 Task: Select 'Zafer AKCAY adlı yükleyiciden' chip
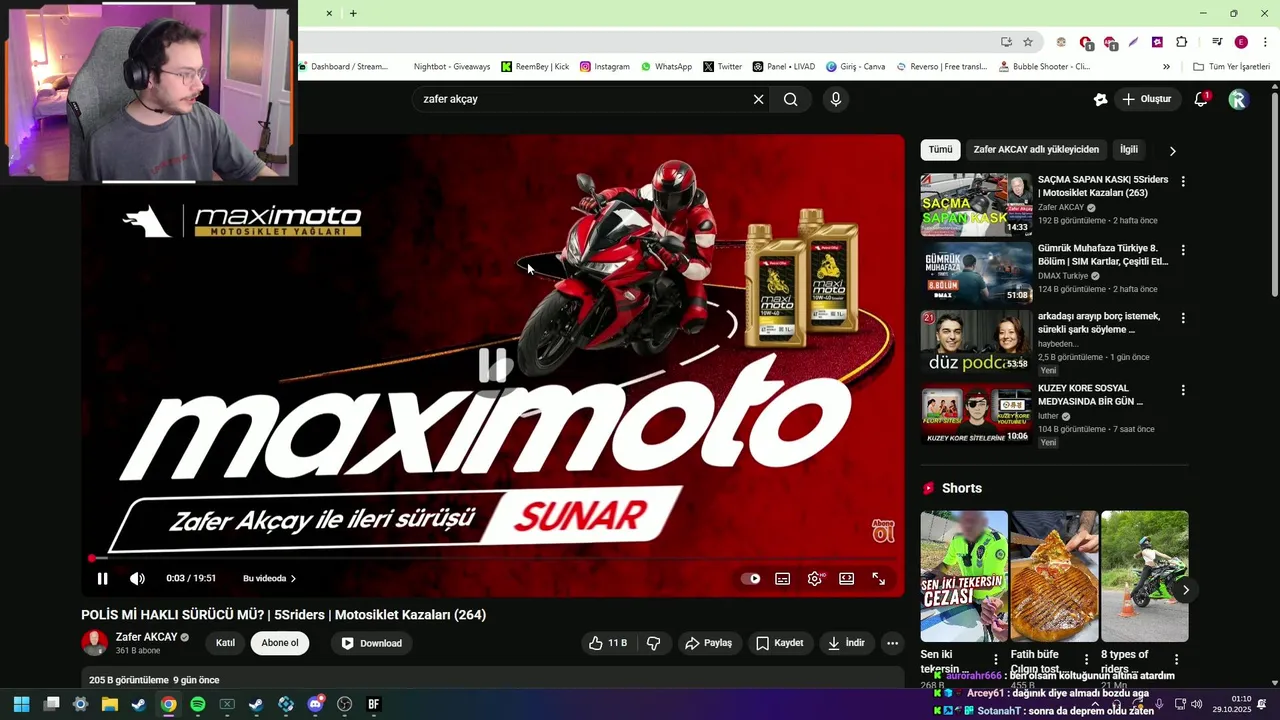coord(1036,150)
